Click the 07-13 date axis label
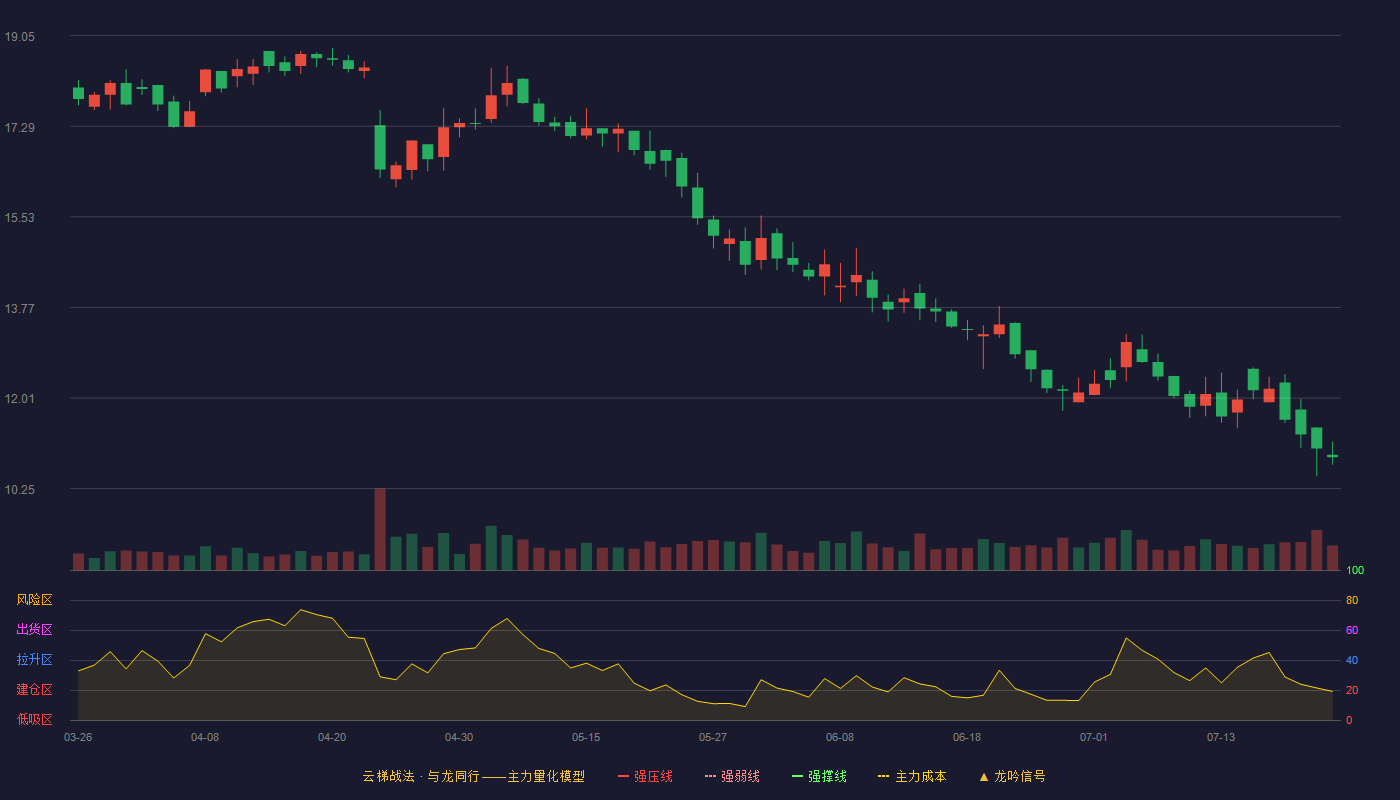The image size is (1400, 800). coord(1221,737)
